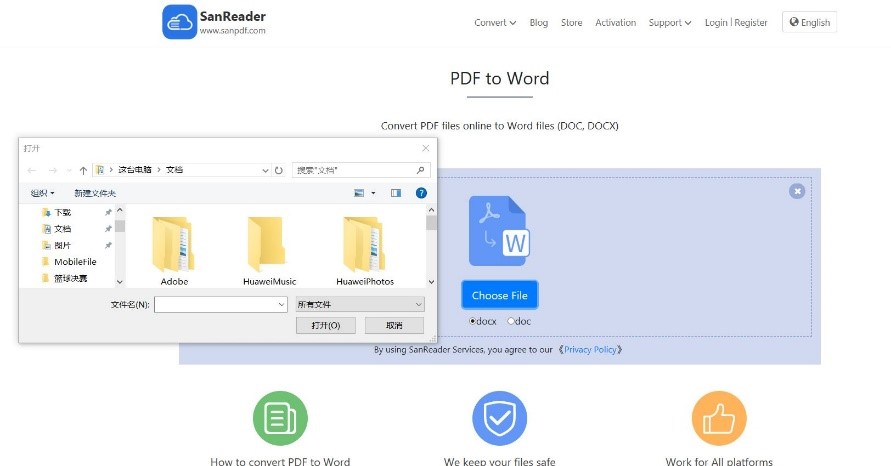891x466 pixels.
Task: Expand the view options dropdown arrow
Action: 373,193
